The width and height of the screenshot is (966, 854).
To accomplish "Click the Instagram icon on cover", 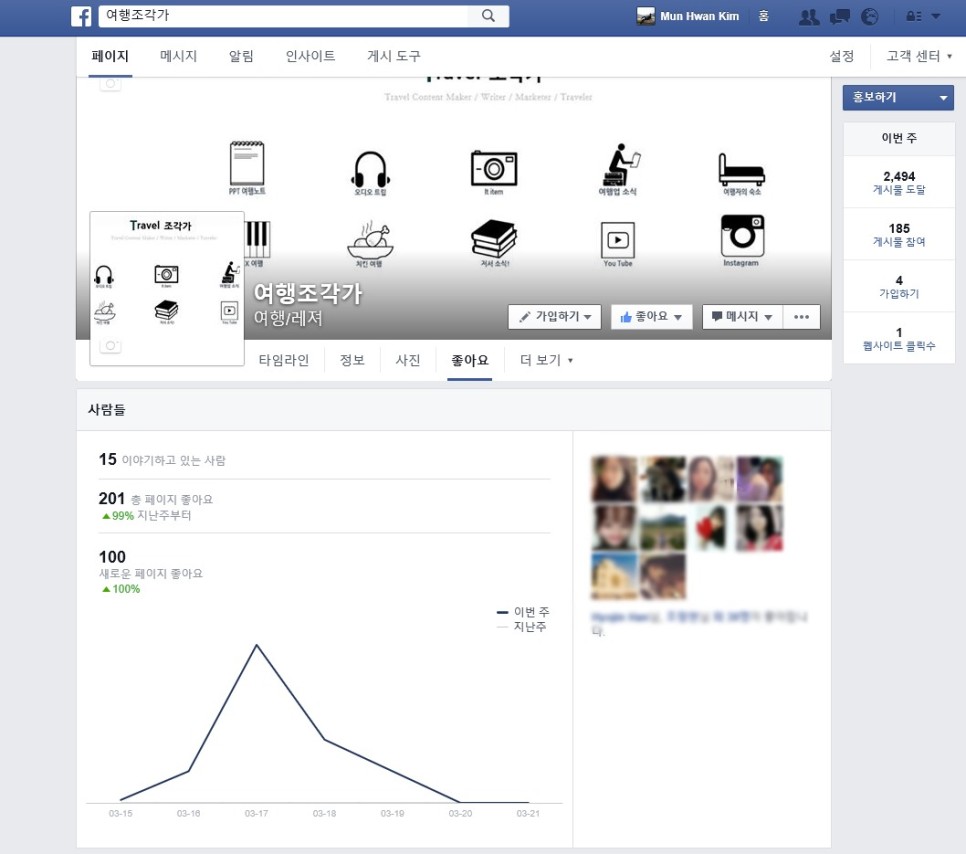I will [x=742, y=235].
